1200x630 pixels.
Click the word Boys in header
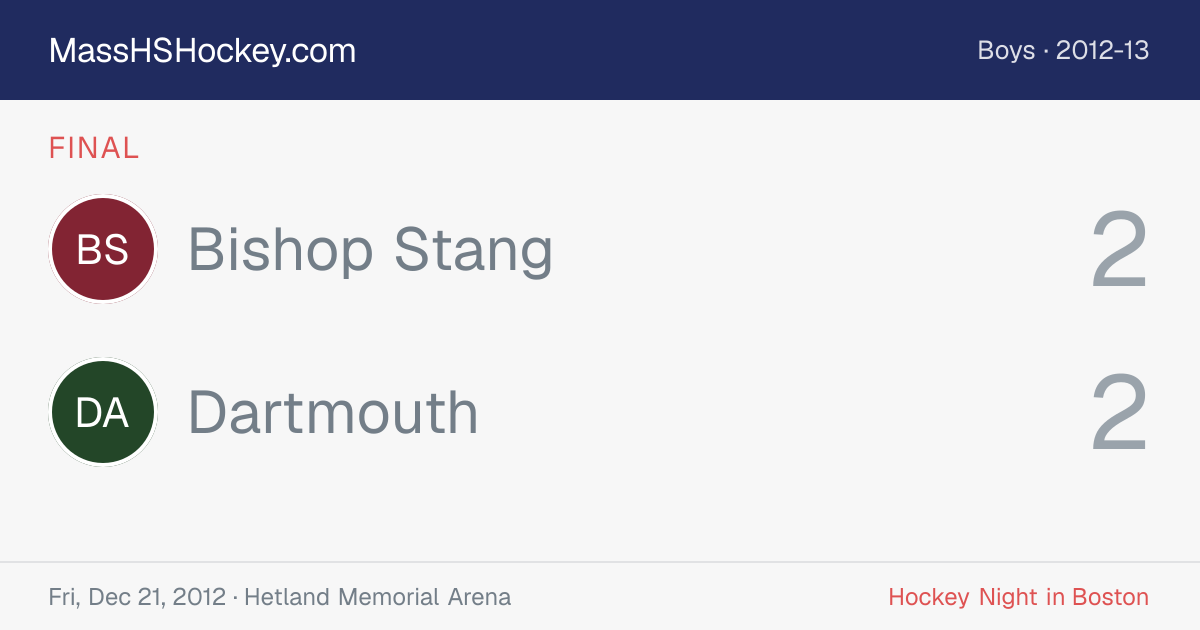pyautogui.click(x=1006, y=50)
